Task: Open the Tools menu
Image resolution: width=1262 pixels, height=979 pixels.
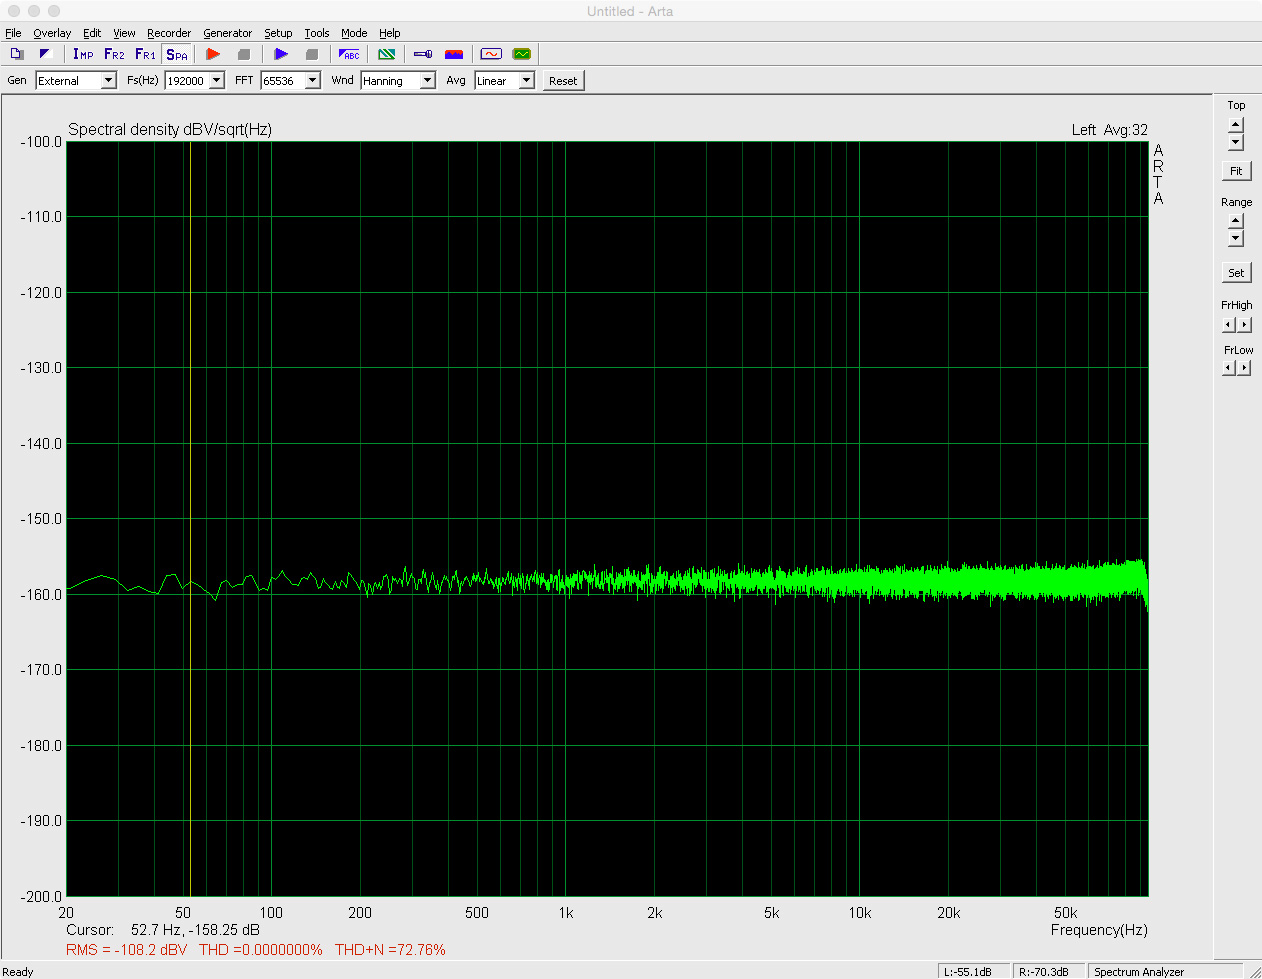Action: [x=317, y=33]
